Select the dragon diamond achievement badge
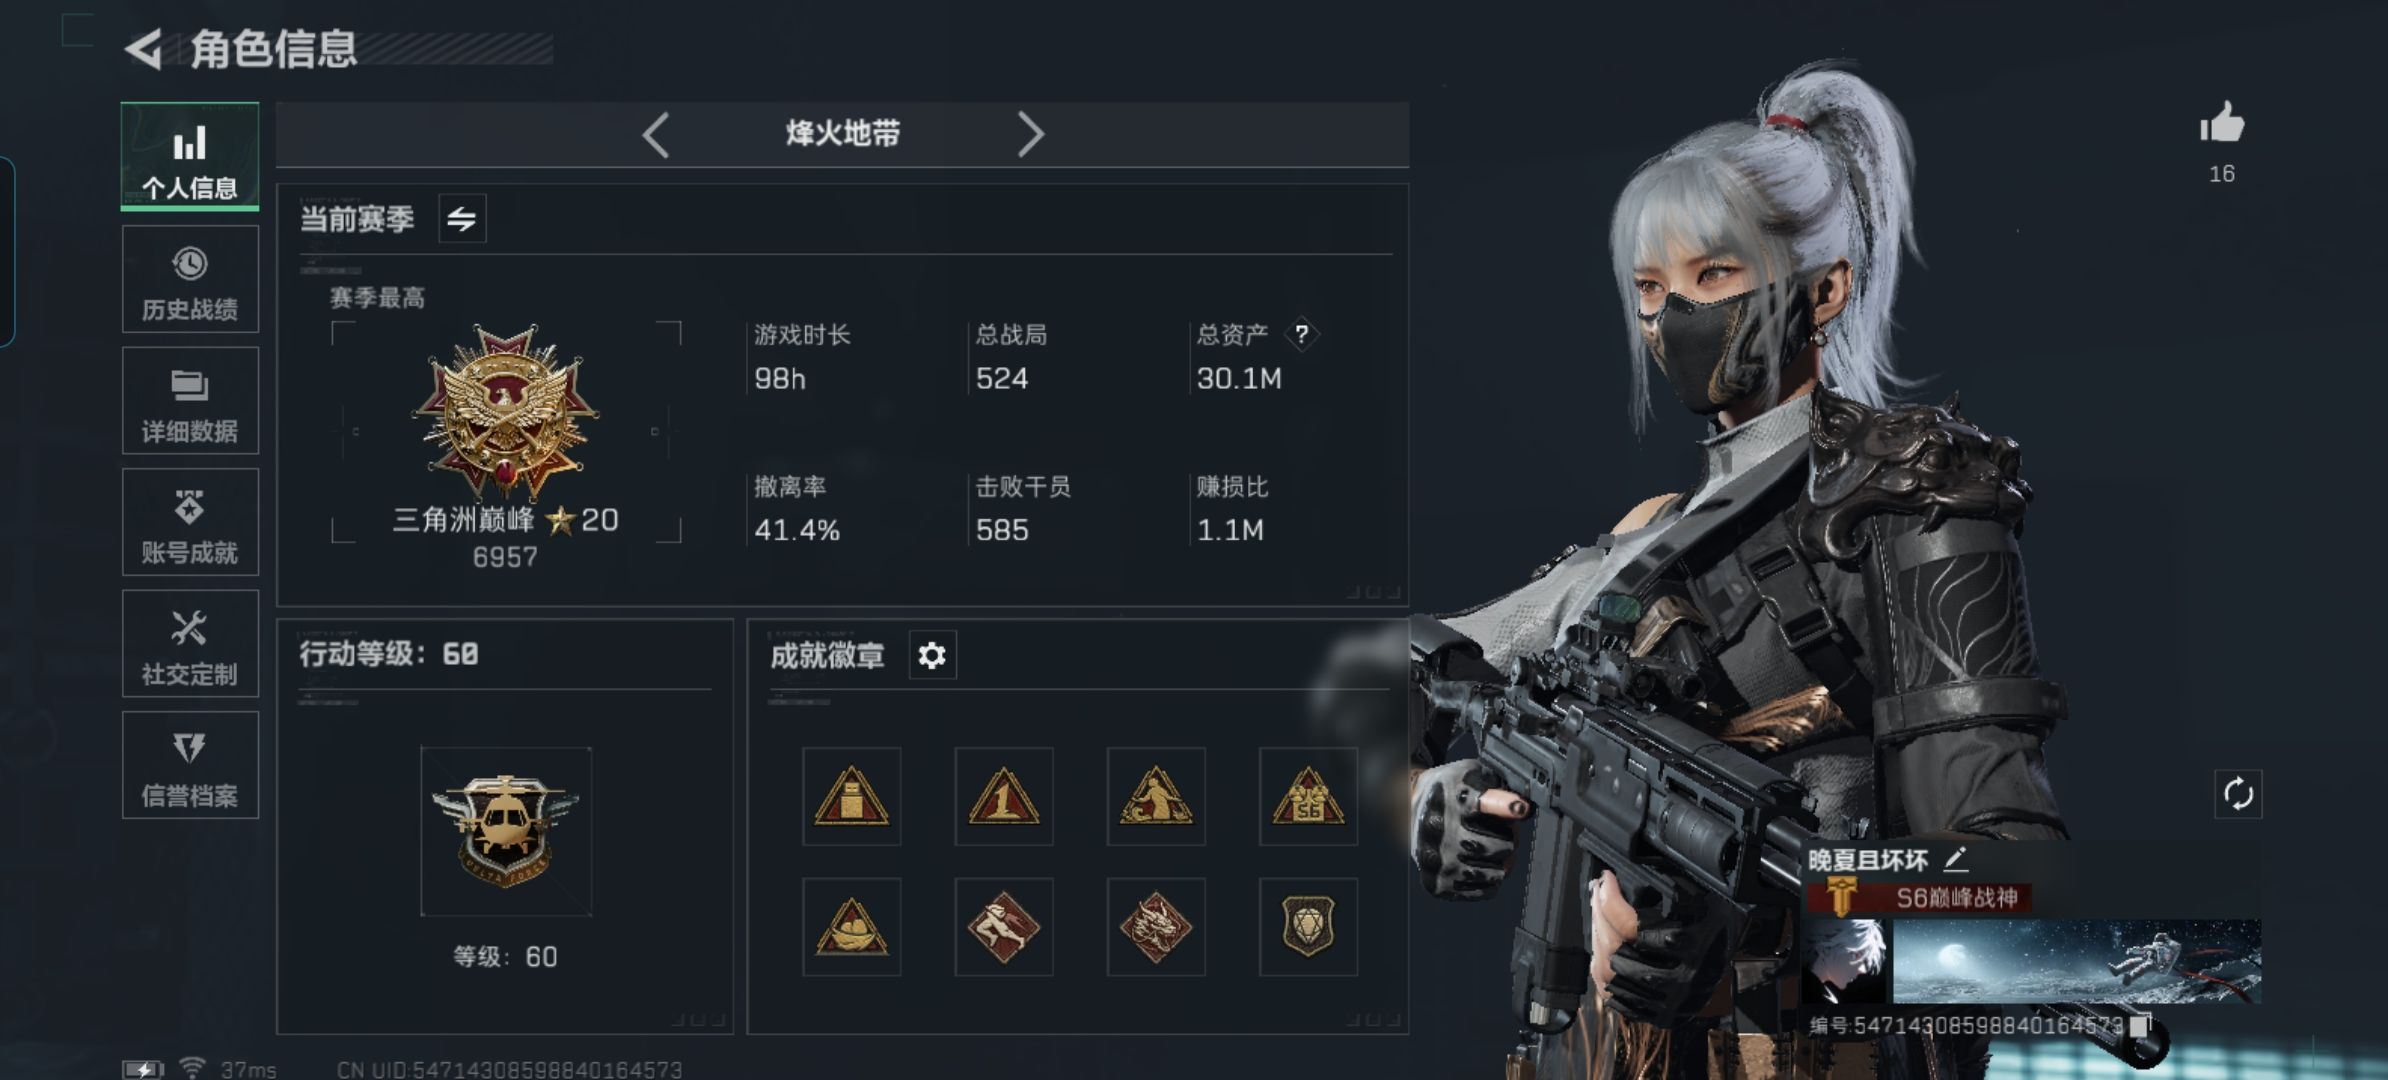 1155,927
